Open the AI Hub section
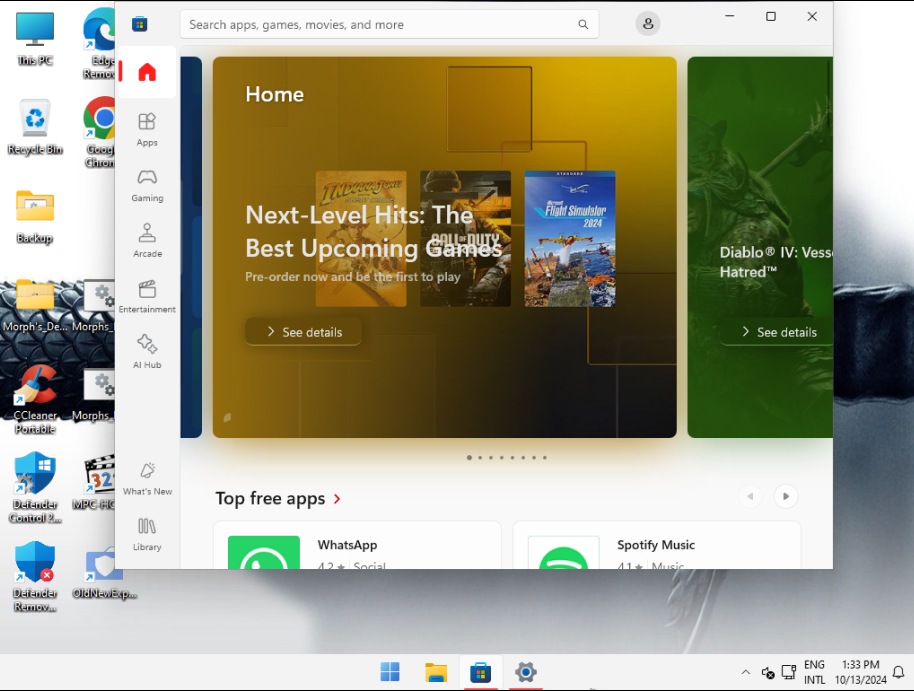 (x=147, y=352)
